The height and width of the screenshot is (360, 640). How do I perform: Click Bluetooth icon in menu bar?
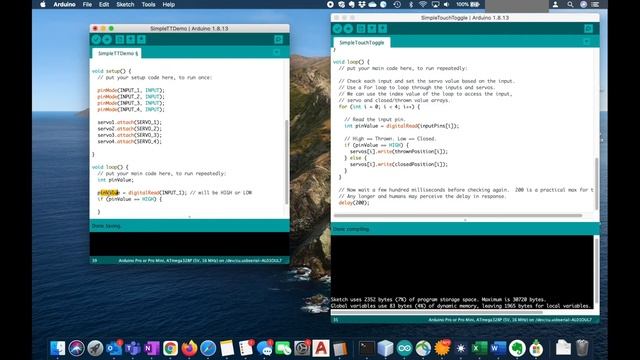tap(411, 4)
